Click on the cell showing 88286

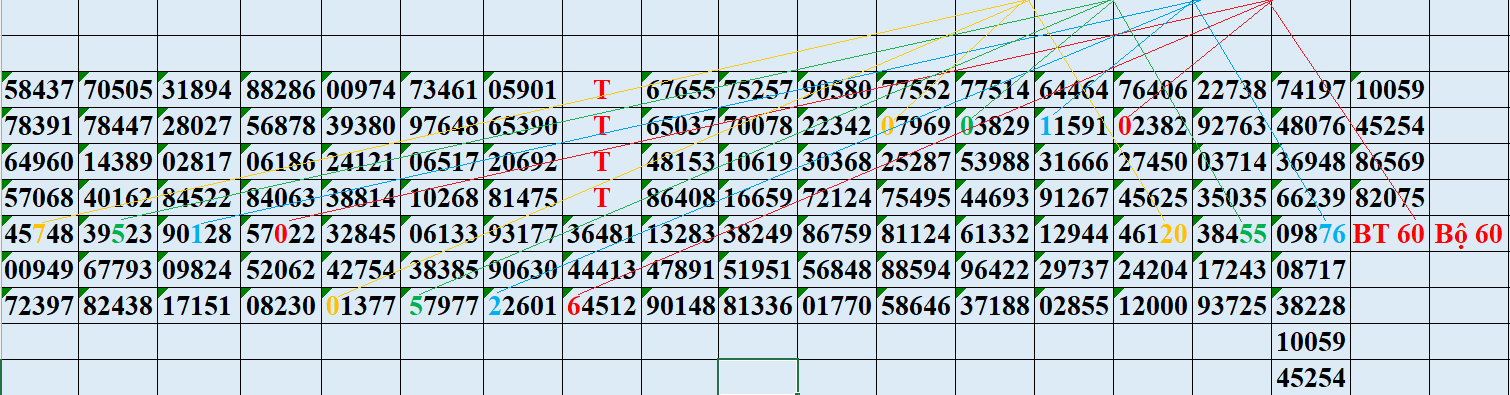281,91
